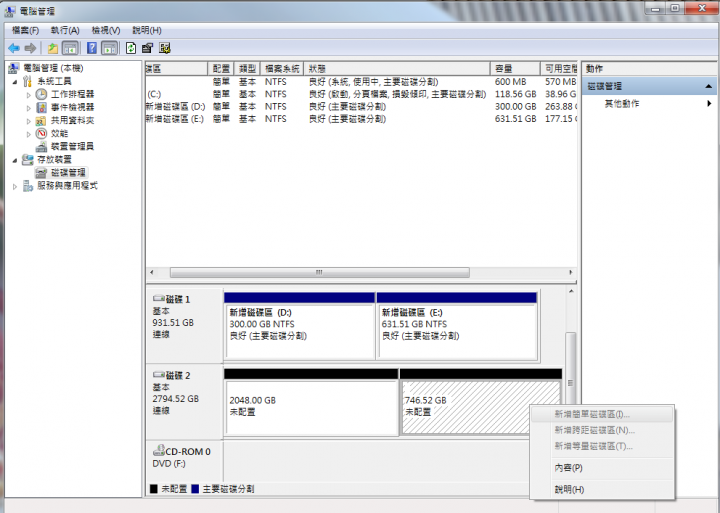Click 其他動作 in the actions pane
The width and height of the screenshot is (720, 513).
pos(622,104)
